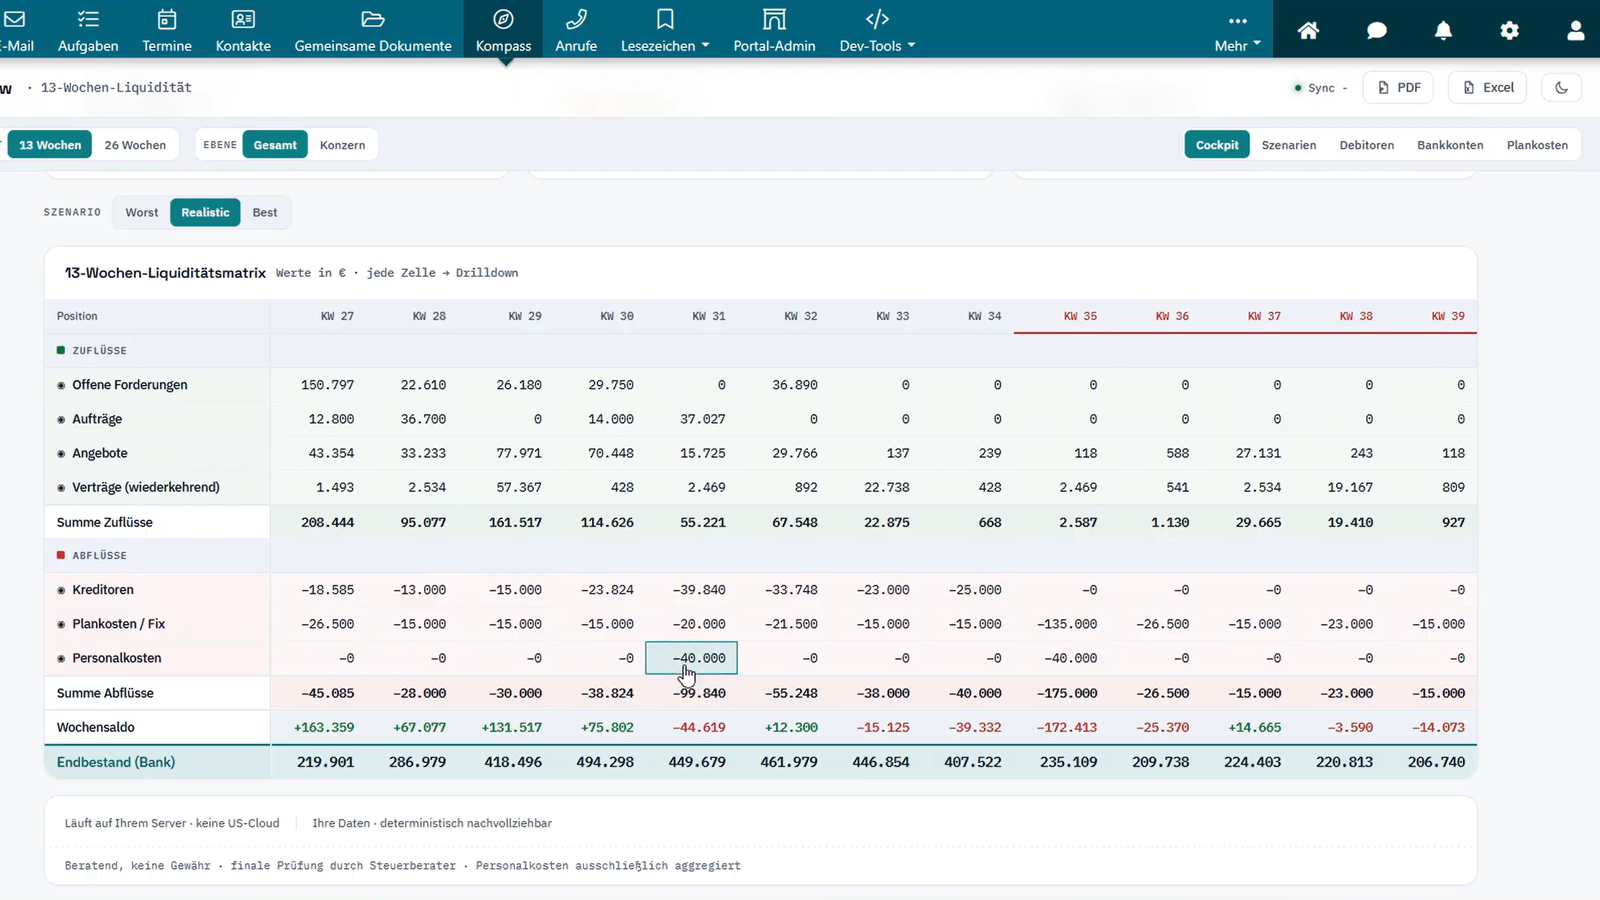Open Sync status indicator
Screen dimensions: 1600x900
(1320, 88)
